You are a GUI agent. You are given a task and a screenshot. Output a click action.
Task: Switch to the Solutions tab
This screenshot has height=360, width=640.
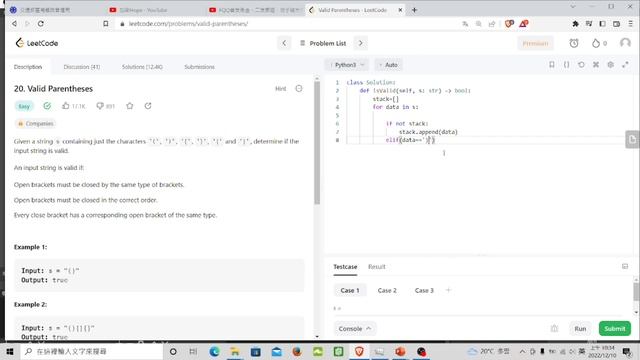pos(142,67)
